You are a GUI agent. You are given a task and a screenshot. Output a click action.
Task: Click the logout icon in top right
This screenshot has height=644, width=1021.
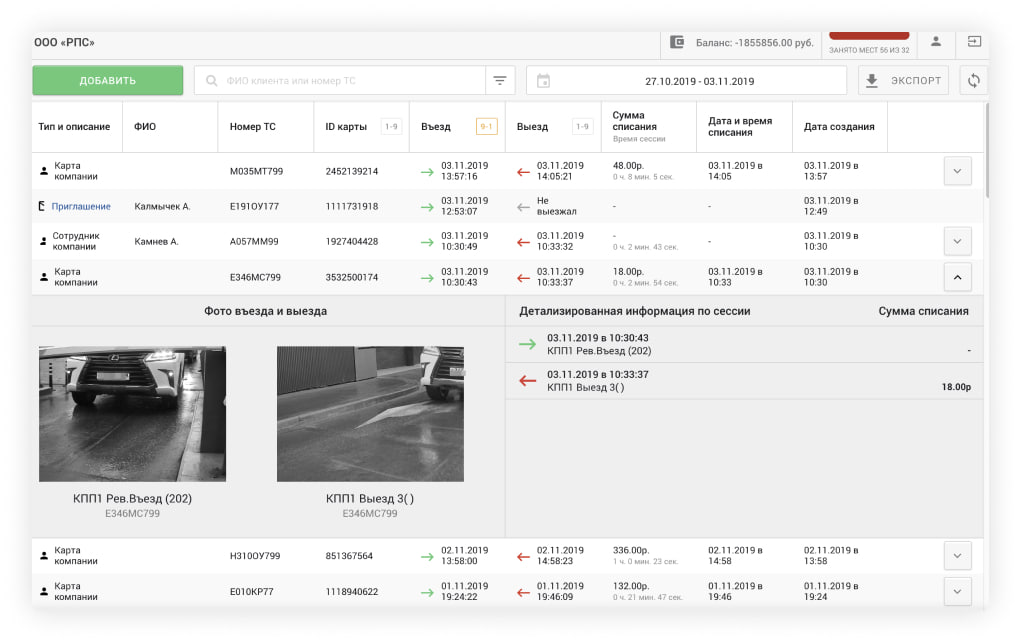point(973,42)
